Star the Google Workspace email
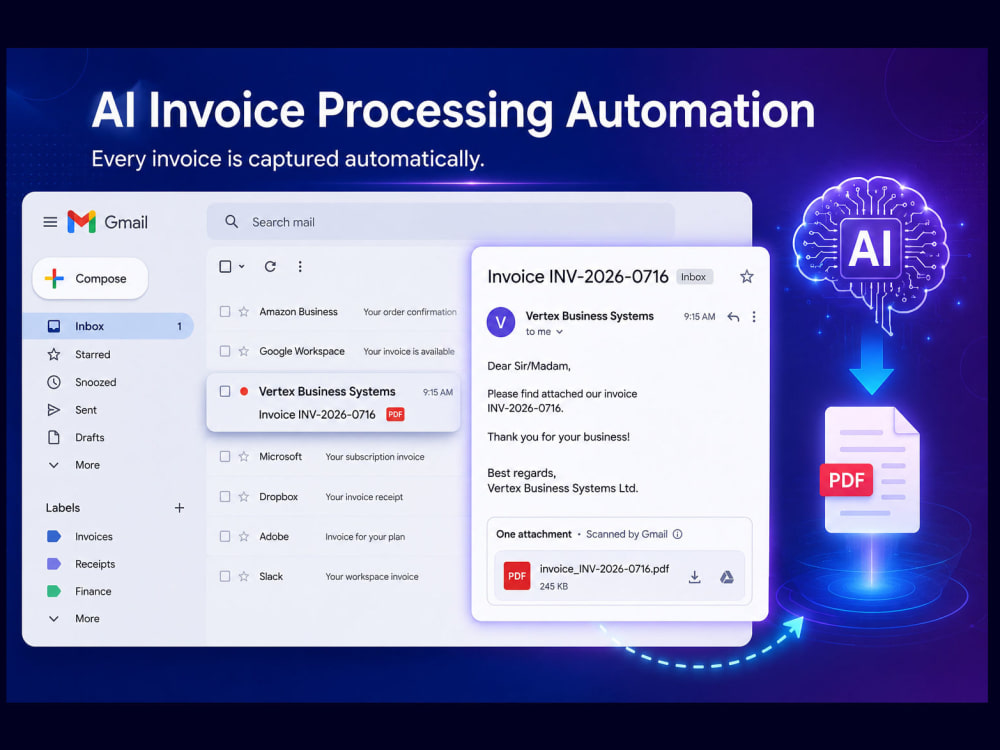Image resolution: width=1000 pixels, height=750 pixels. [x=244, y=351]
